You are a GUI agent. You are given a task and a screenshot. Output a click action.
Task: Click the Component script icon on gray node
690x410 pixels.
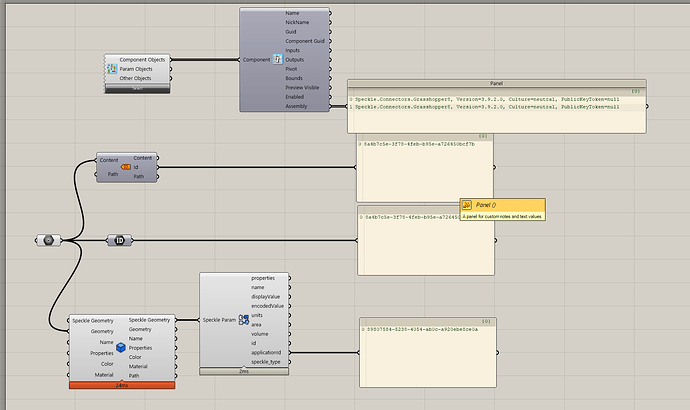[x=277, y=59]
